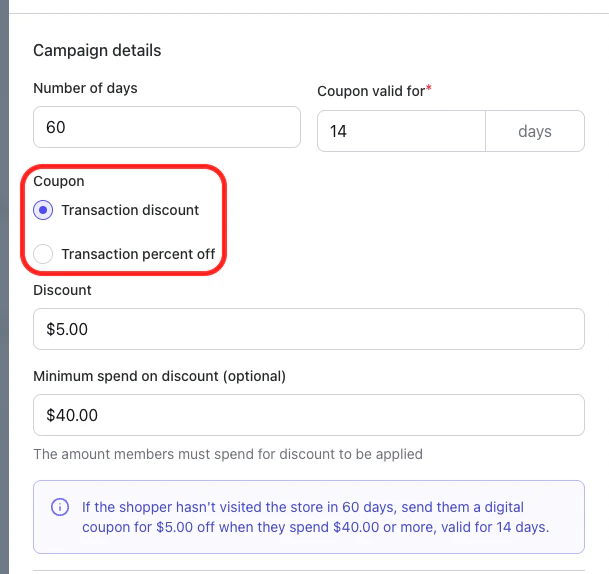Focus the Number of days input field
This screenshot has height=574, width=609.
167,128
